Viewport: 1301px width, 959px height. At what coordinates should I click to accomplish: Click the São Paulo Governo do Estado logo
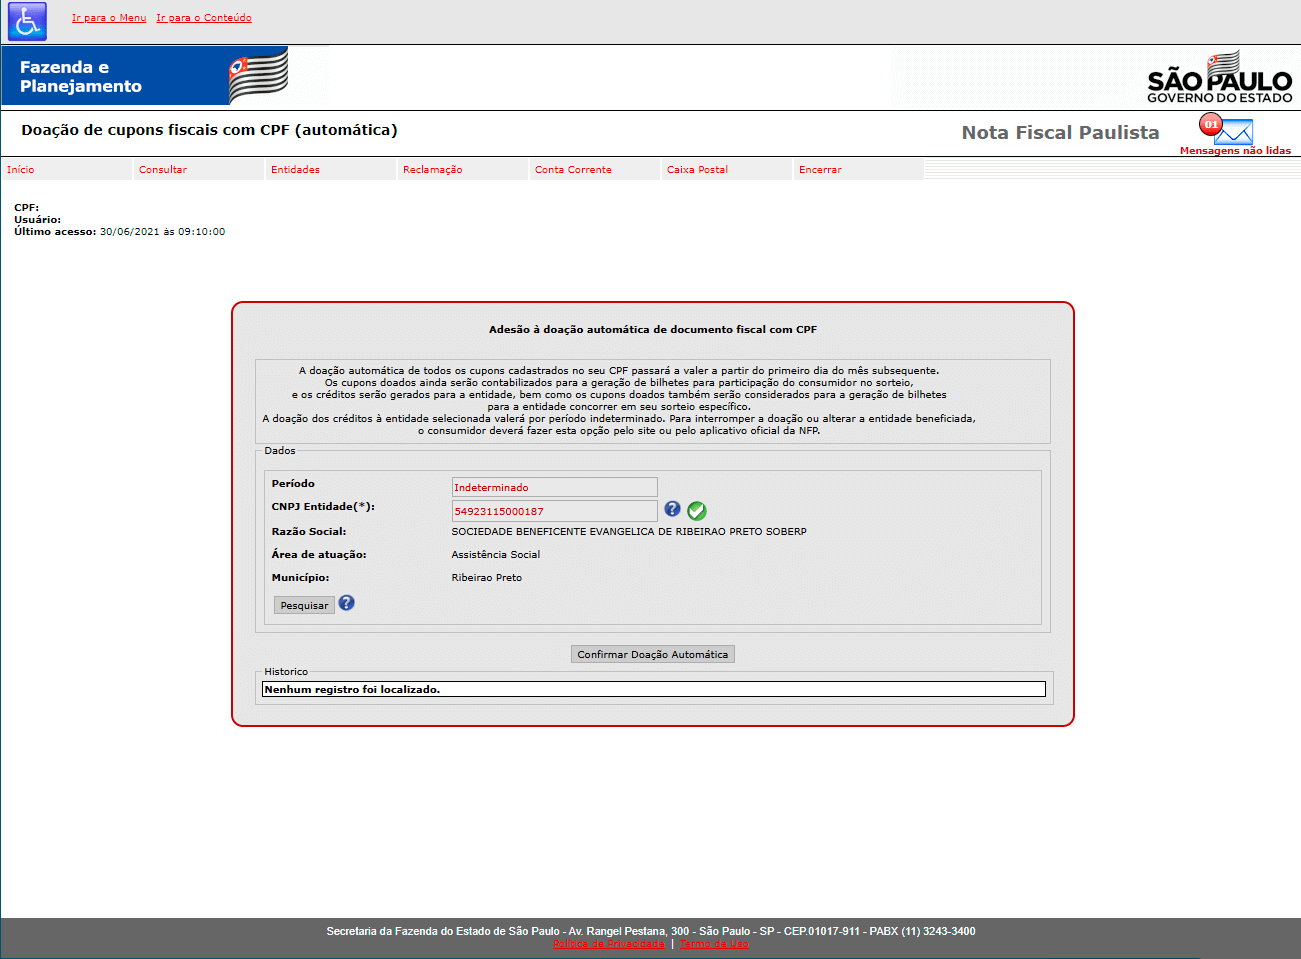pos(1219,78)
